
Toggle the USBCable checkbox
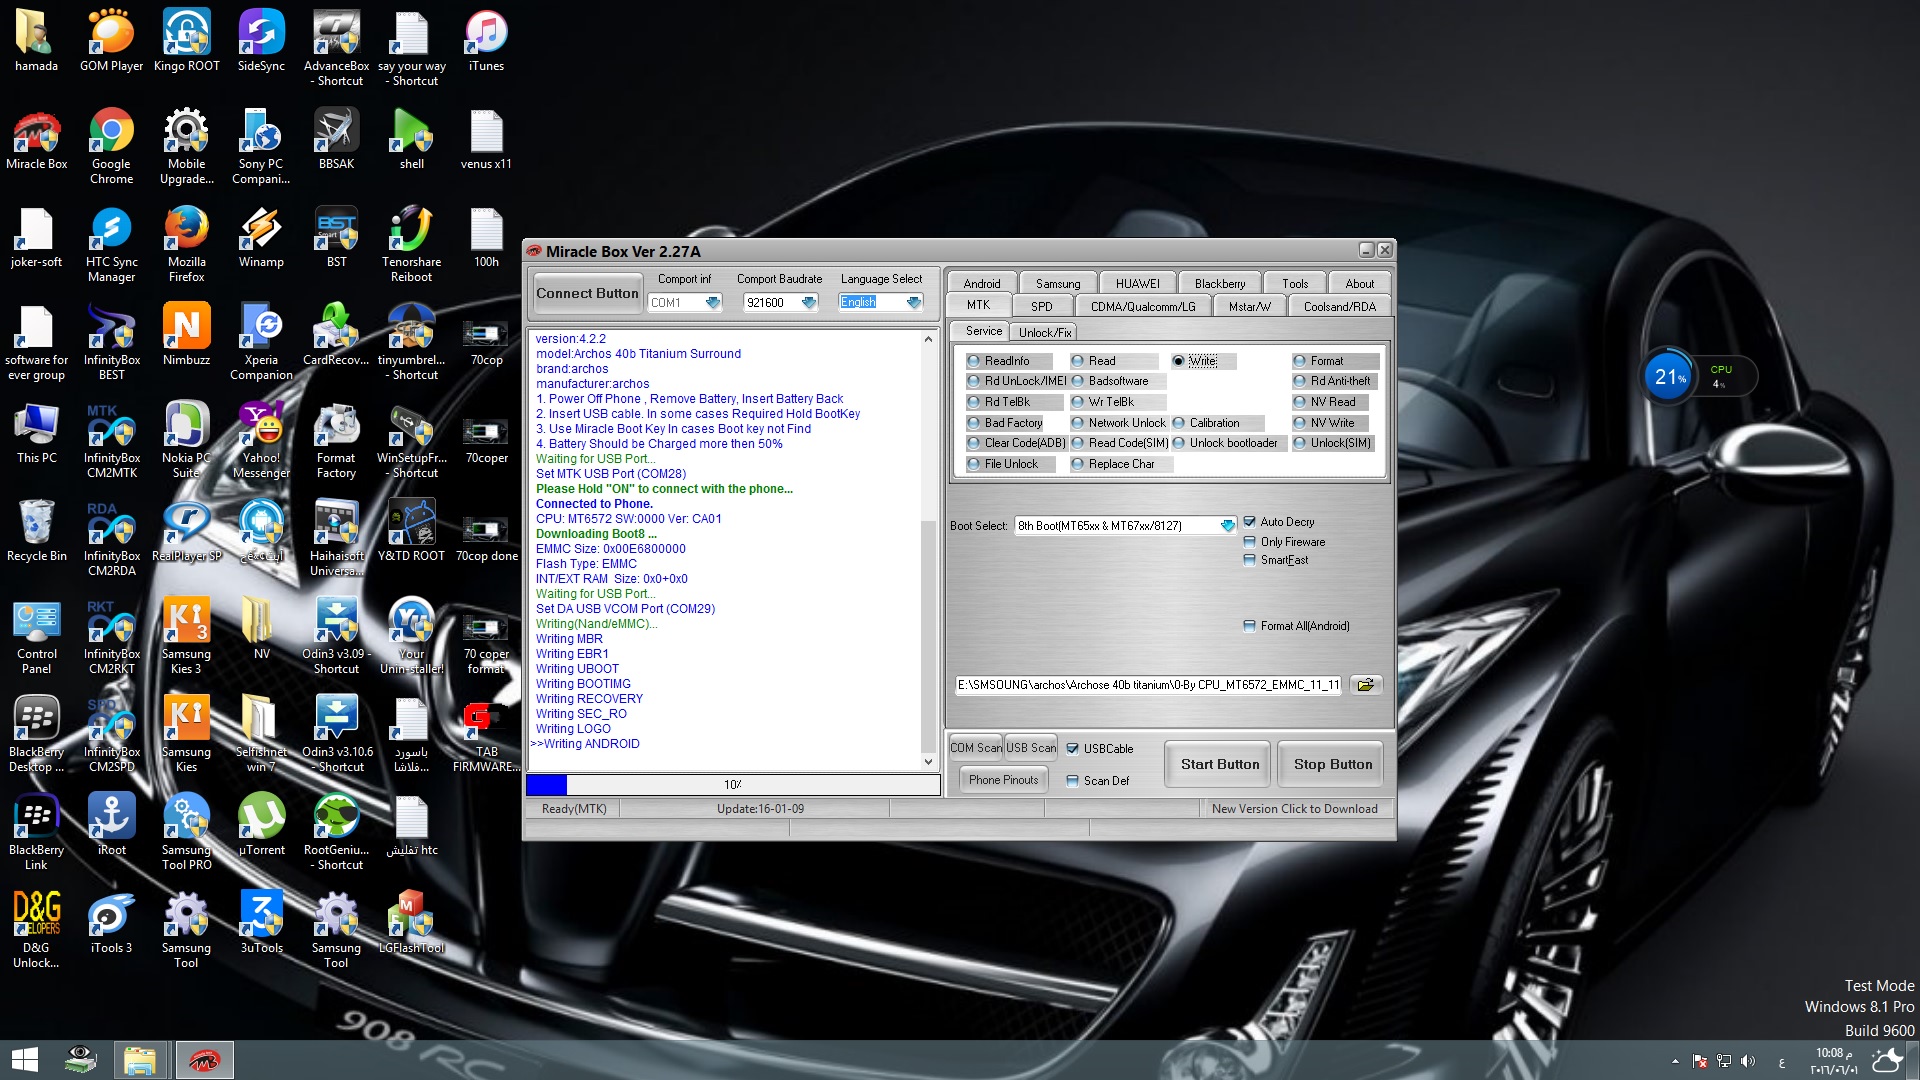1072,749
